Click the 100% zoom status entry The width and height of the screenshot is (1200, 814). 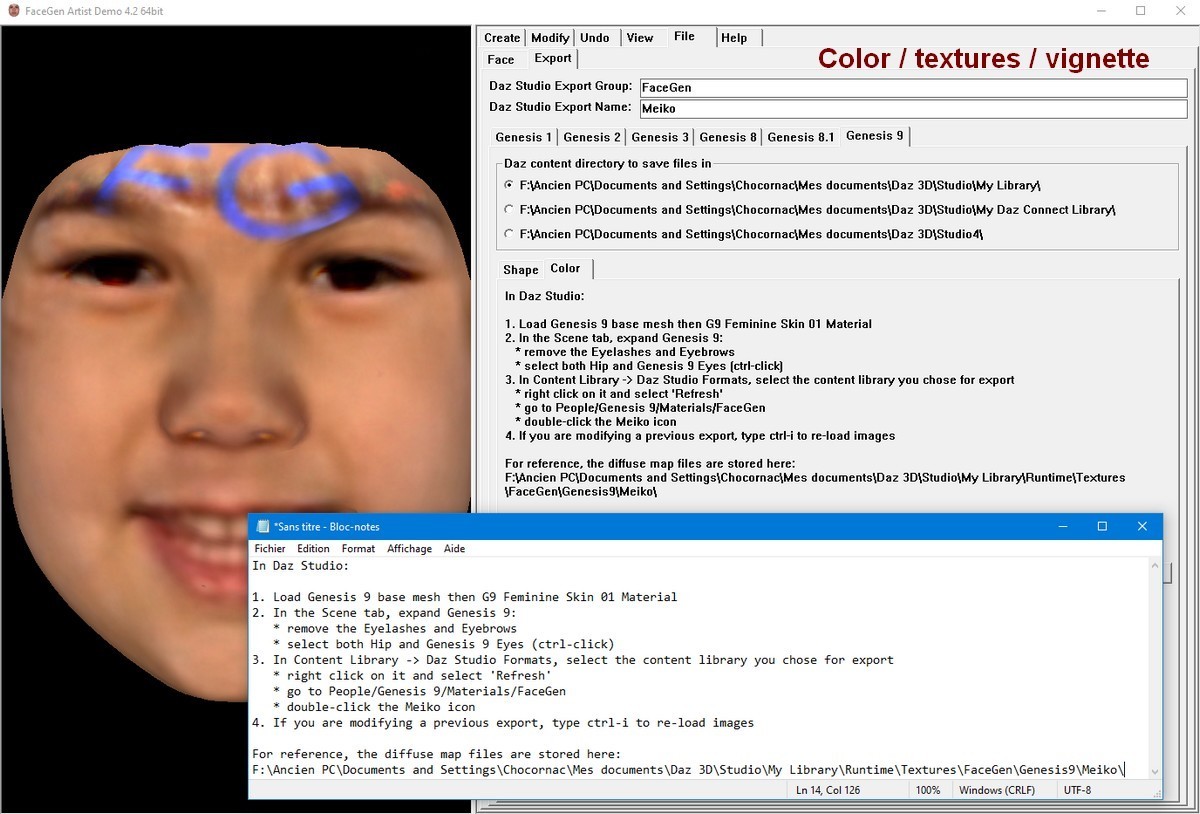click(x=928, y=790)
